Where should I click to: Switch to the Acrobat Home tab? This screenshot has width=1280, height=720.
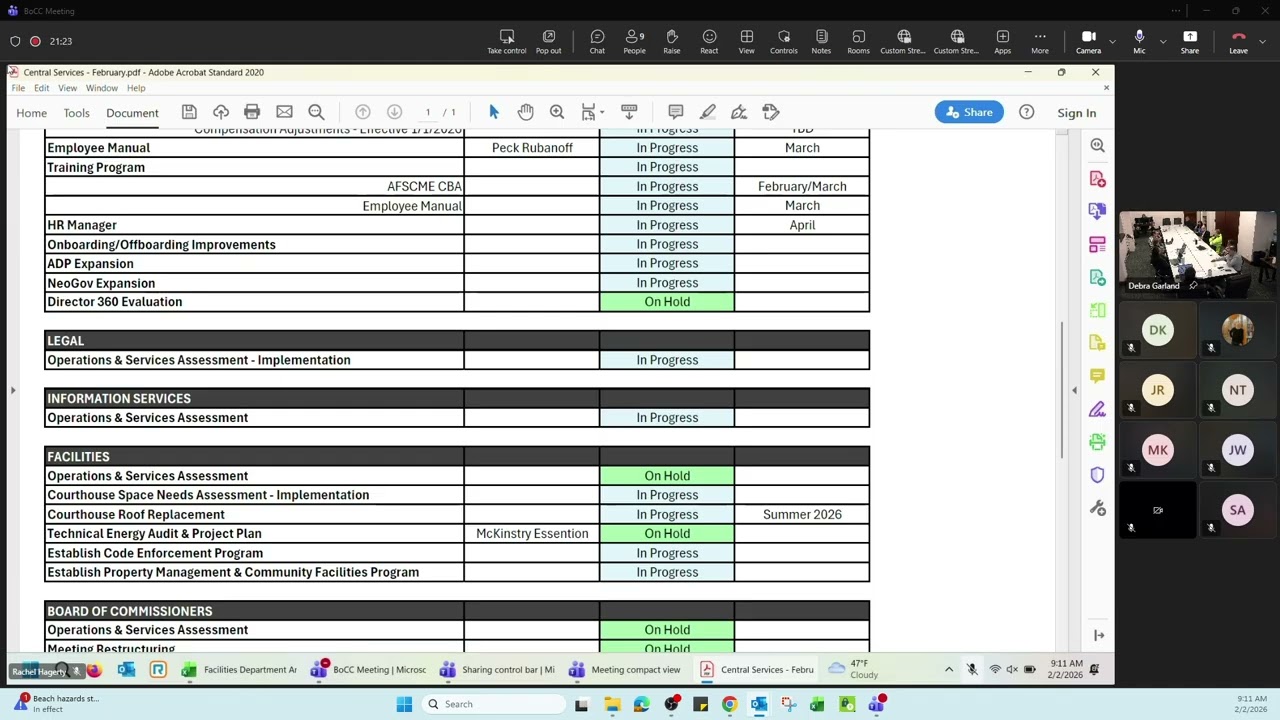[x=31, y=113]
